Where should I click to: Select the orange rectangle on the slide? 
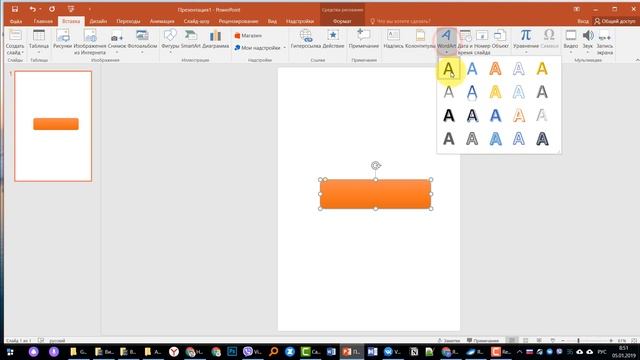[376, 194]
